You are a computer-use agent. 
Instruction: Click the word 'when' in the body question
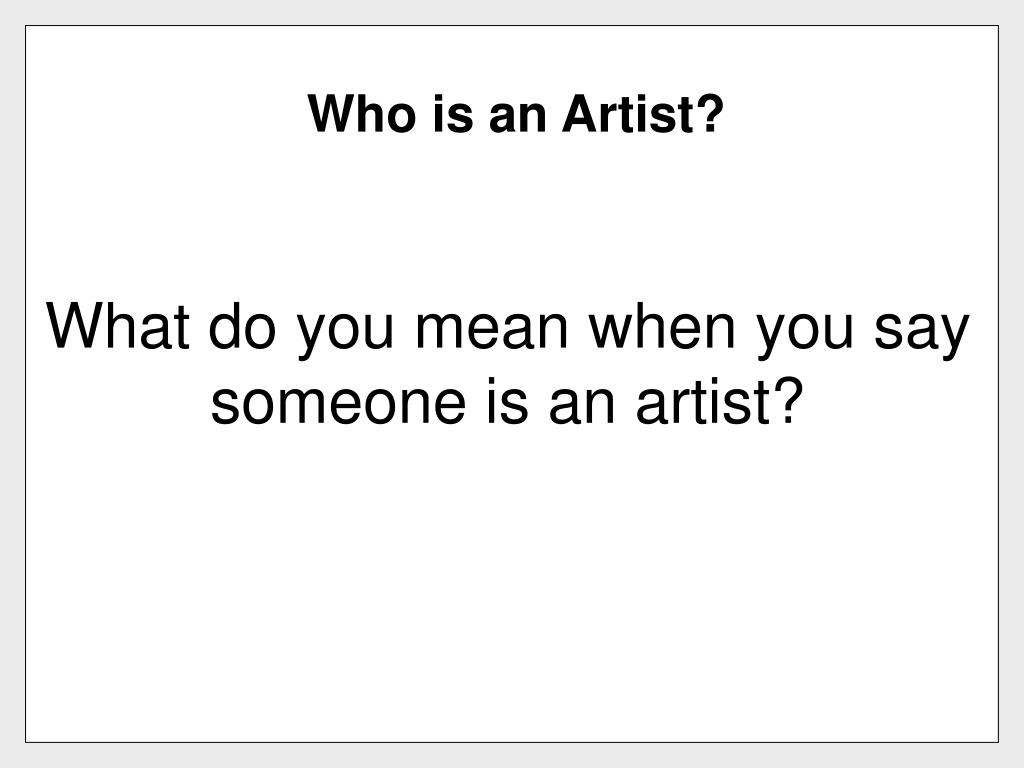[x=662, y=325]
